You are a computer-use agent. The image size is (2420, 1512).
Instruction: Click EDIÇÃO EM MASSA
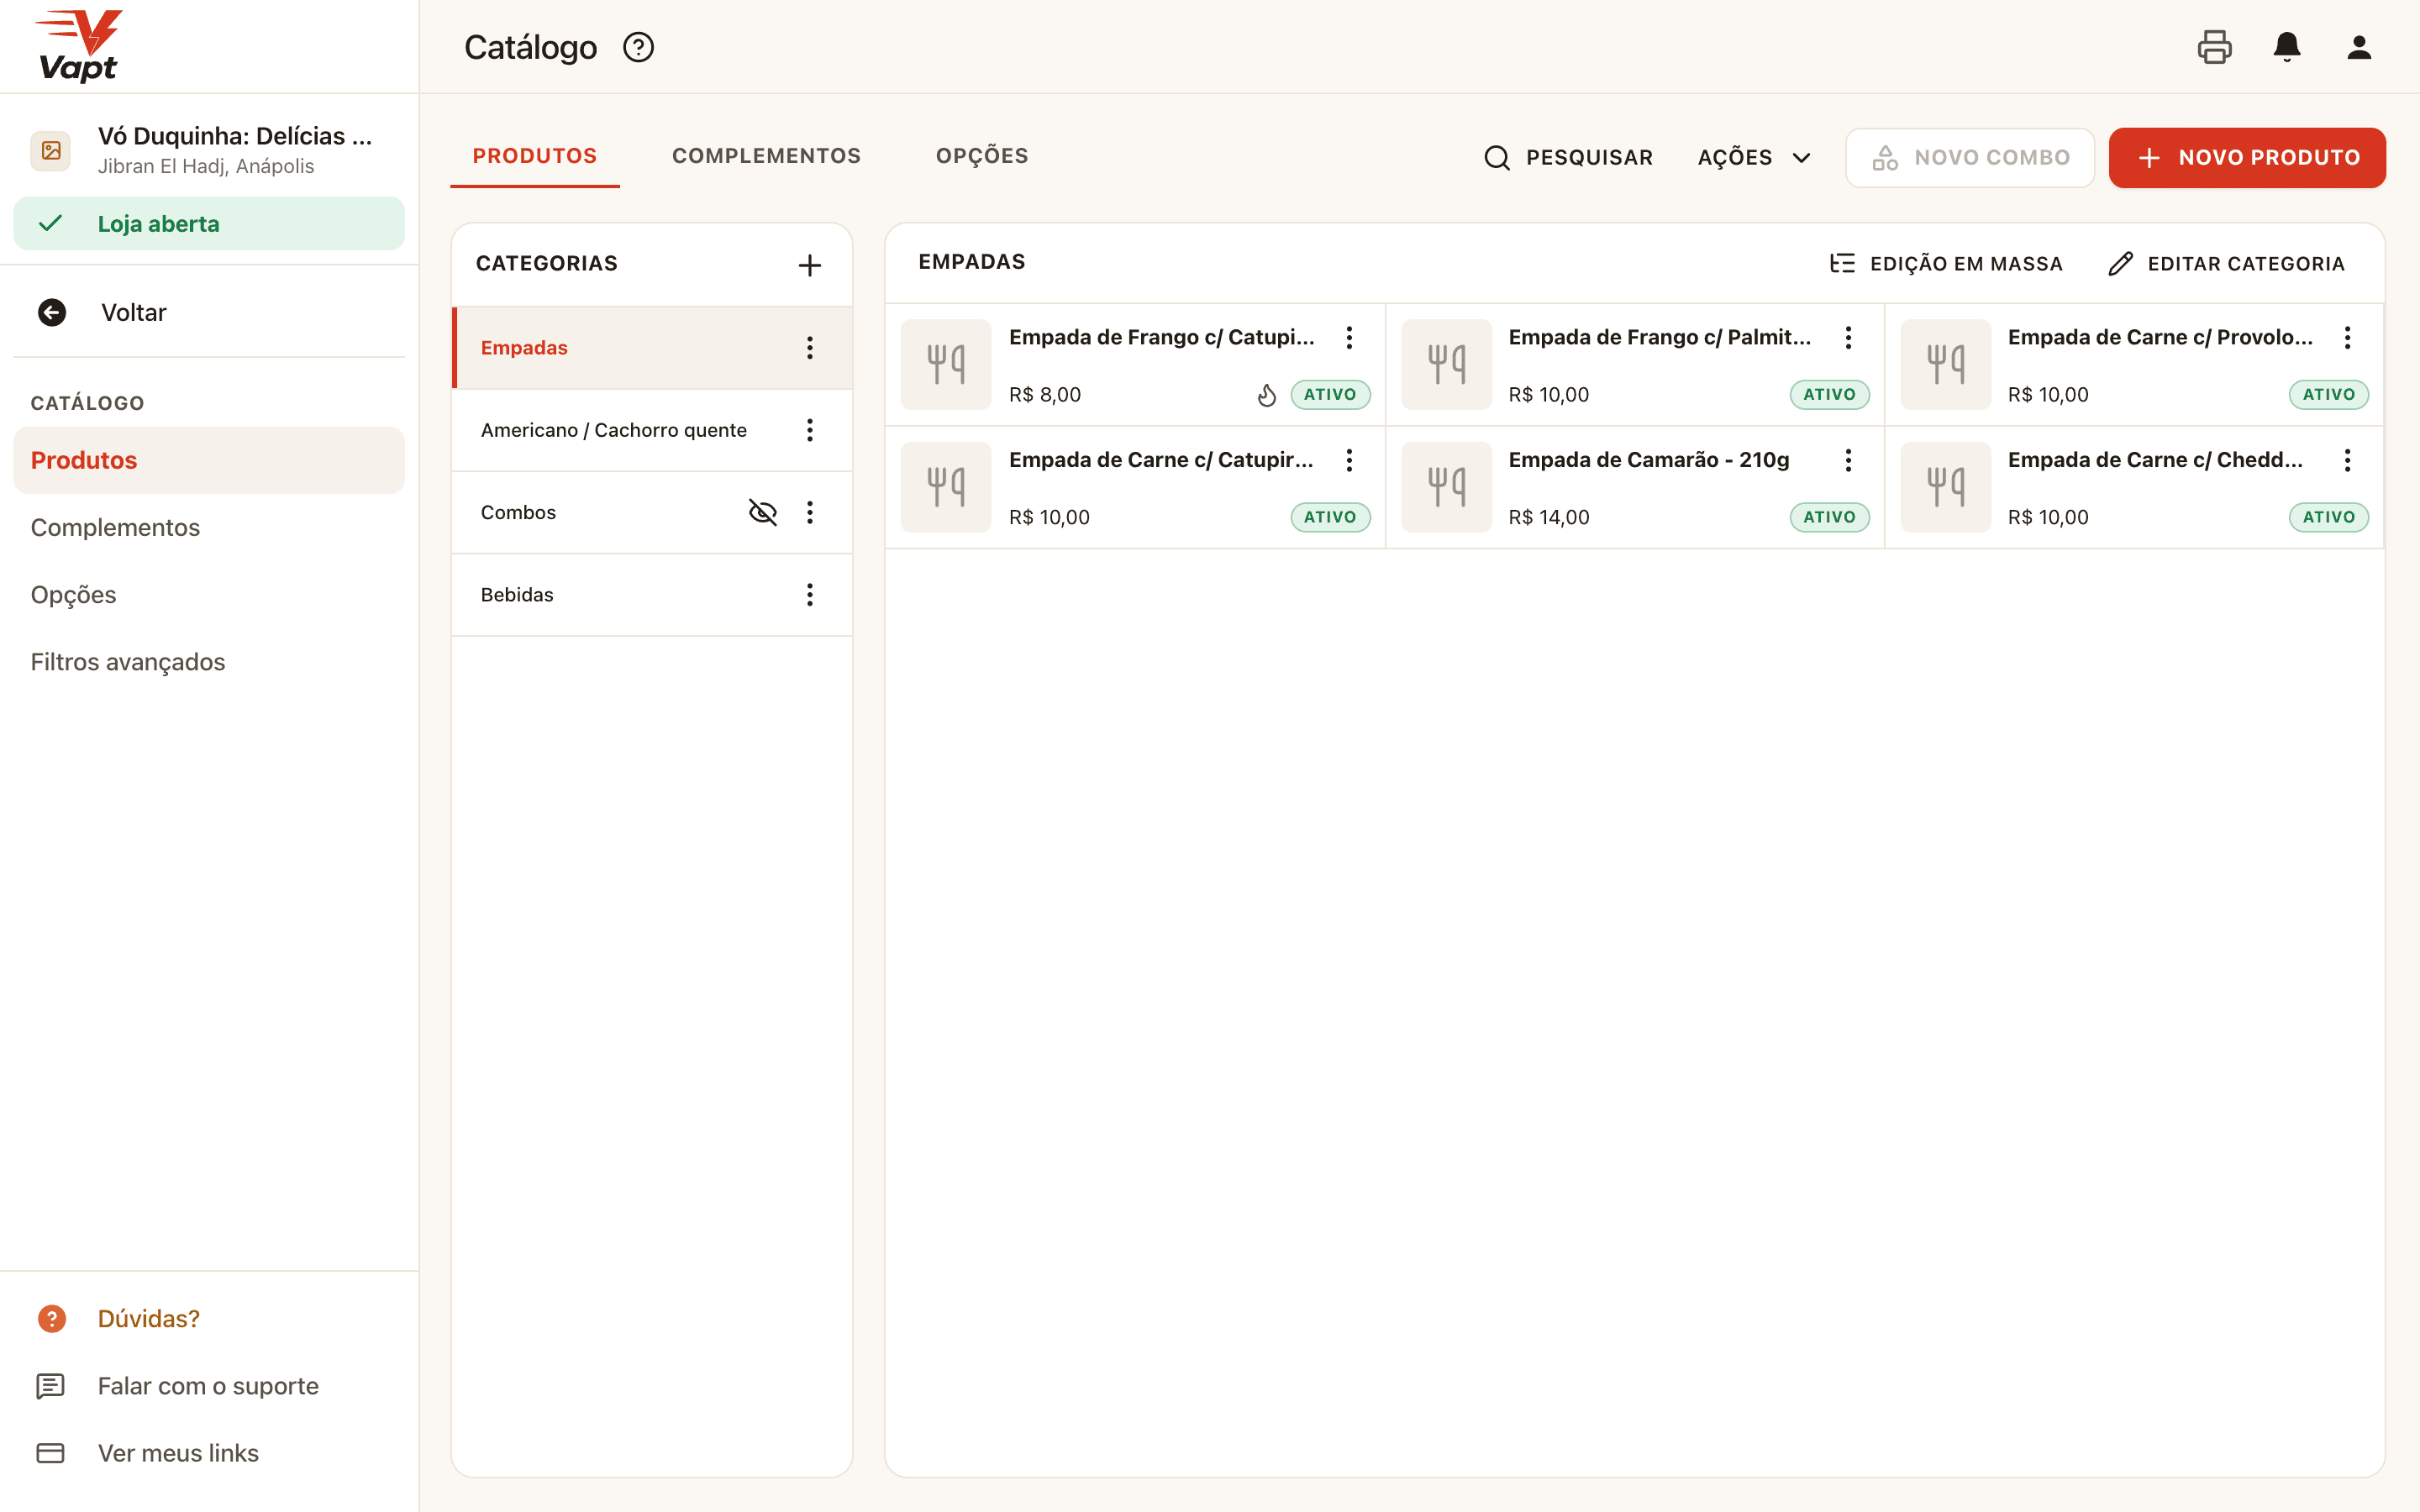tap(1945, 264)
